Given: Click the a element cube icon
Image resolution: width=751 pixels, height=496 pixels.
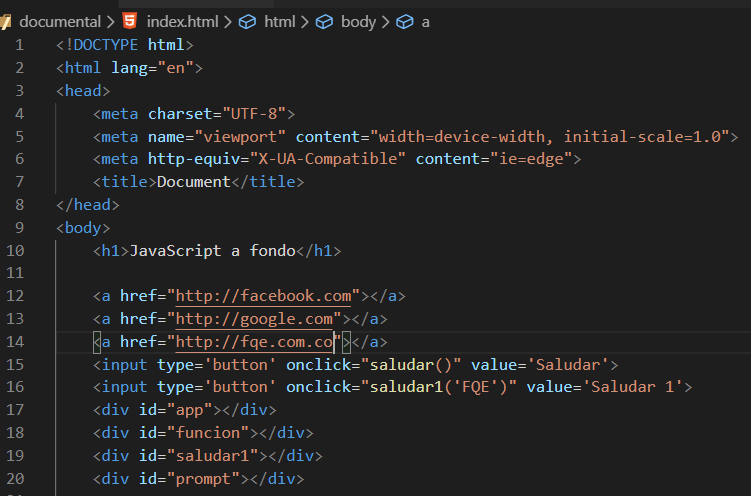Looking at the screenshot, I should pyautogui.click(x=405, y=22).
